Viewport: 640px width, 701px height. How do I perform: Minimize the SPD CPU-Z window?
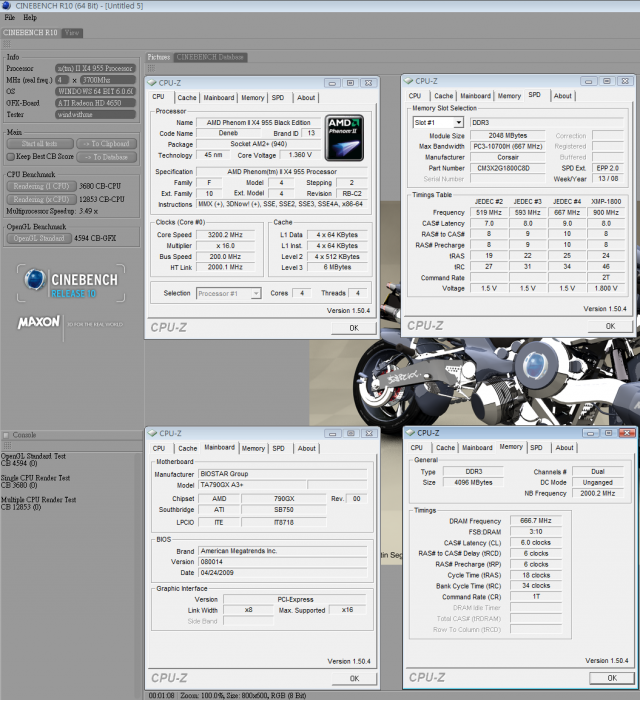click(589, 81)
